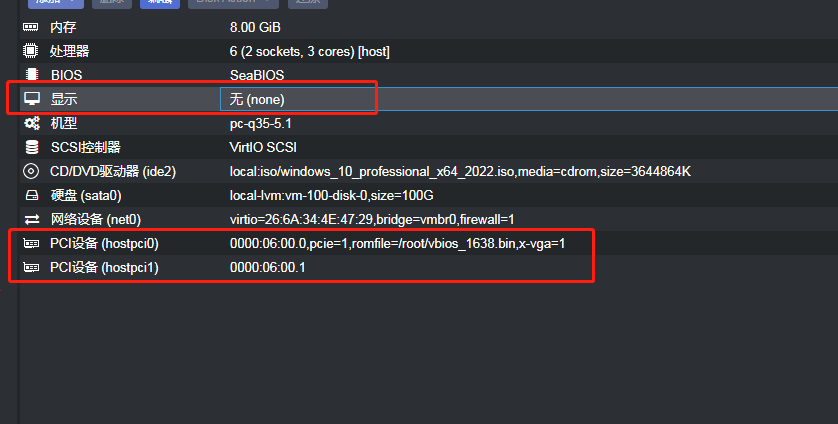Select the romfile vbios_1638.bin PCI value
The image size is (838, 424).
(398, 244)
